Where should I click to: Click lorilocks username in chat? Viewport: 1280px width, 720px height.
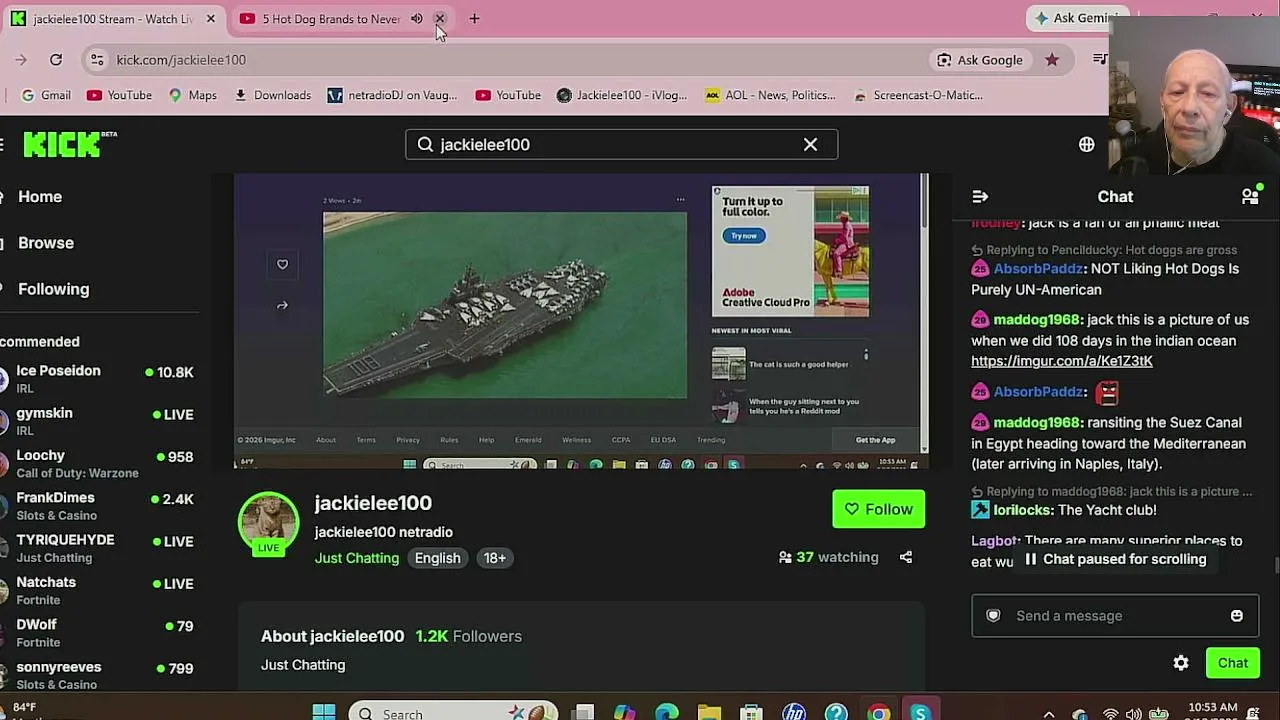tap(1023, 510)
